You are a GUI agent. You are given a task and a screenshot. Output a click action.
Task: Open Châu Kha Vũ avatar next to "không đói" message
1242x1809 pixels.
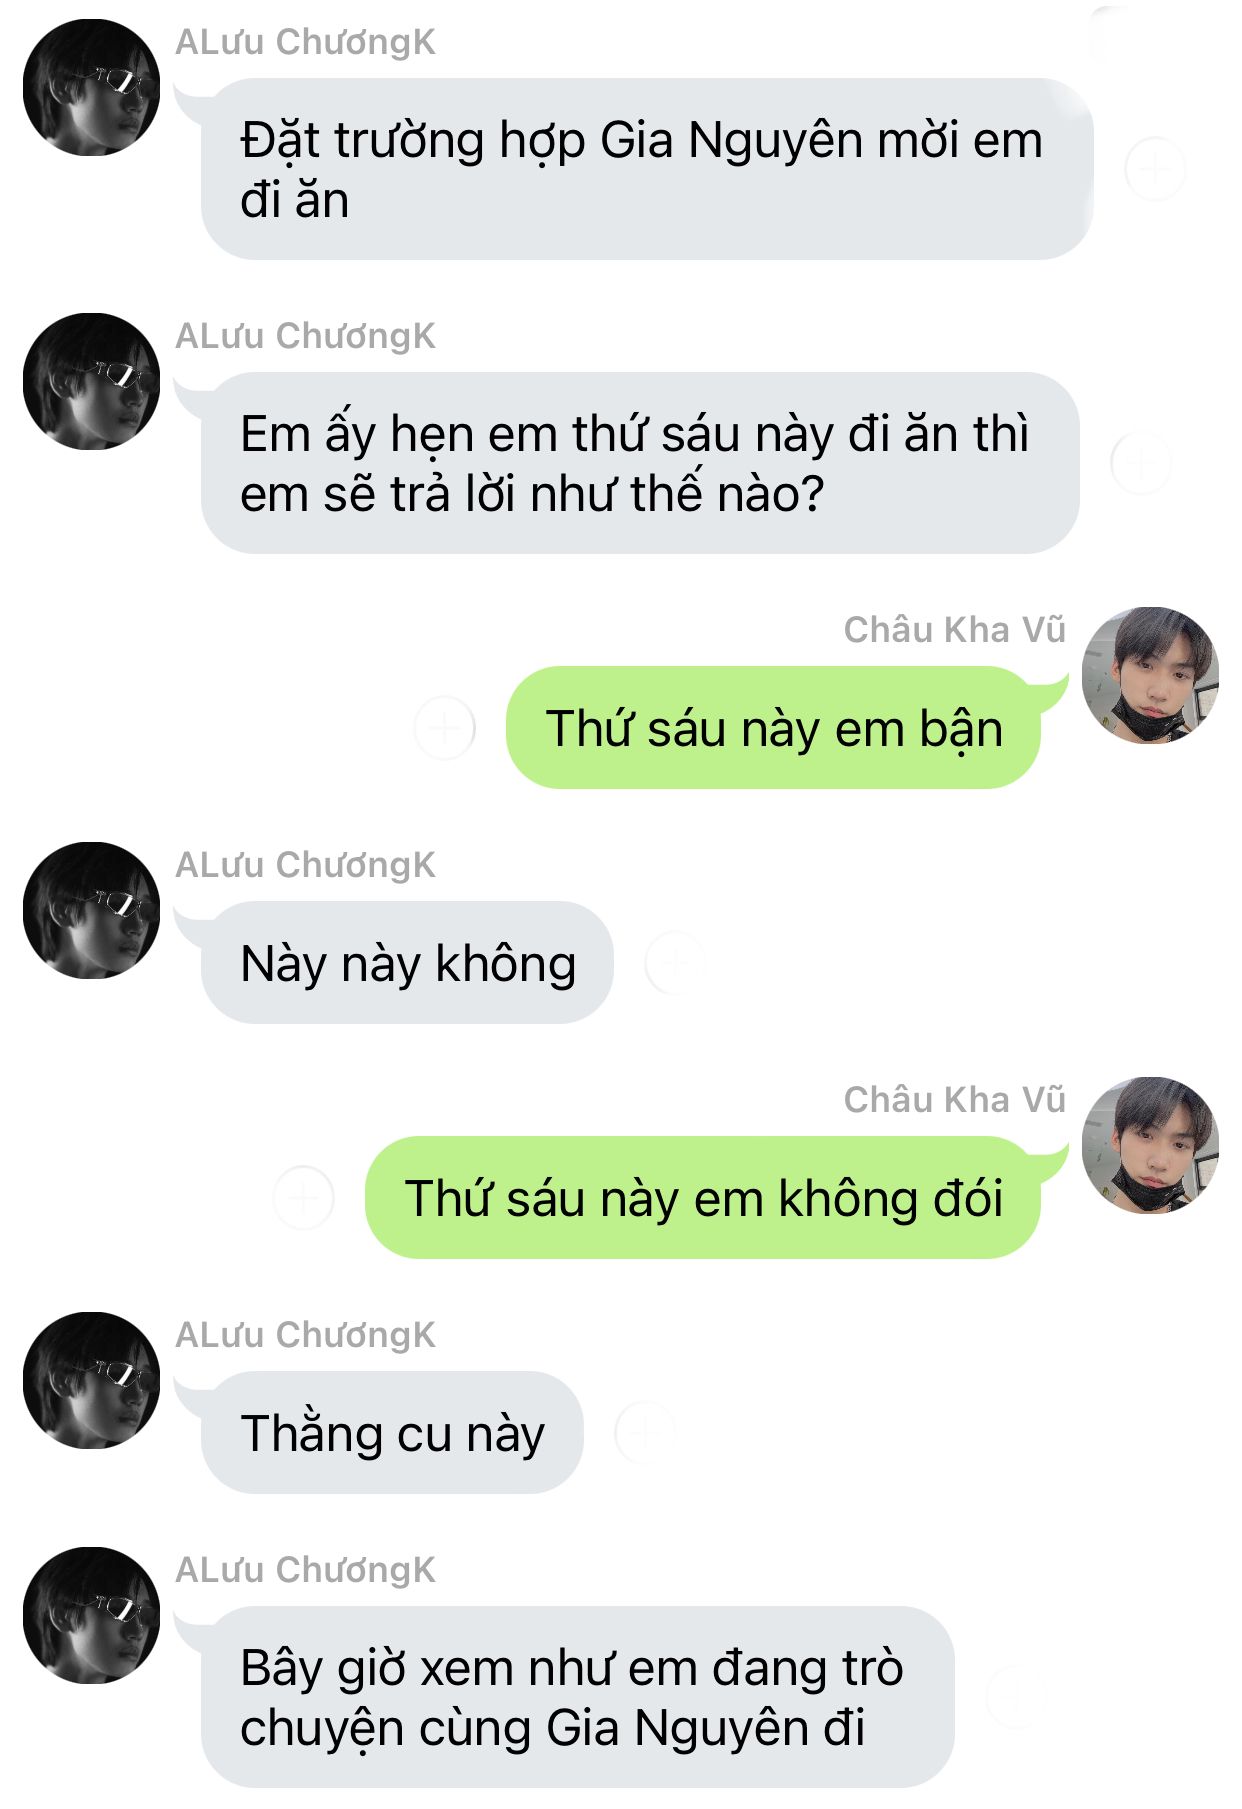pos(1150,1145)
